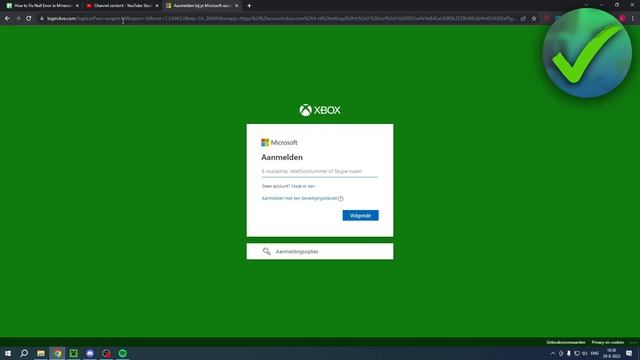Click Aanmelden met een beveiligingssleutel link
The image size is (640, 360).
(x=299, y=198)
